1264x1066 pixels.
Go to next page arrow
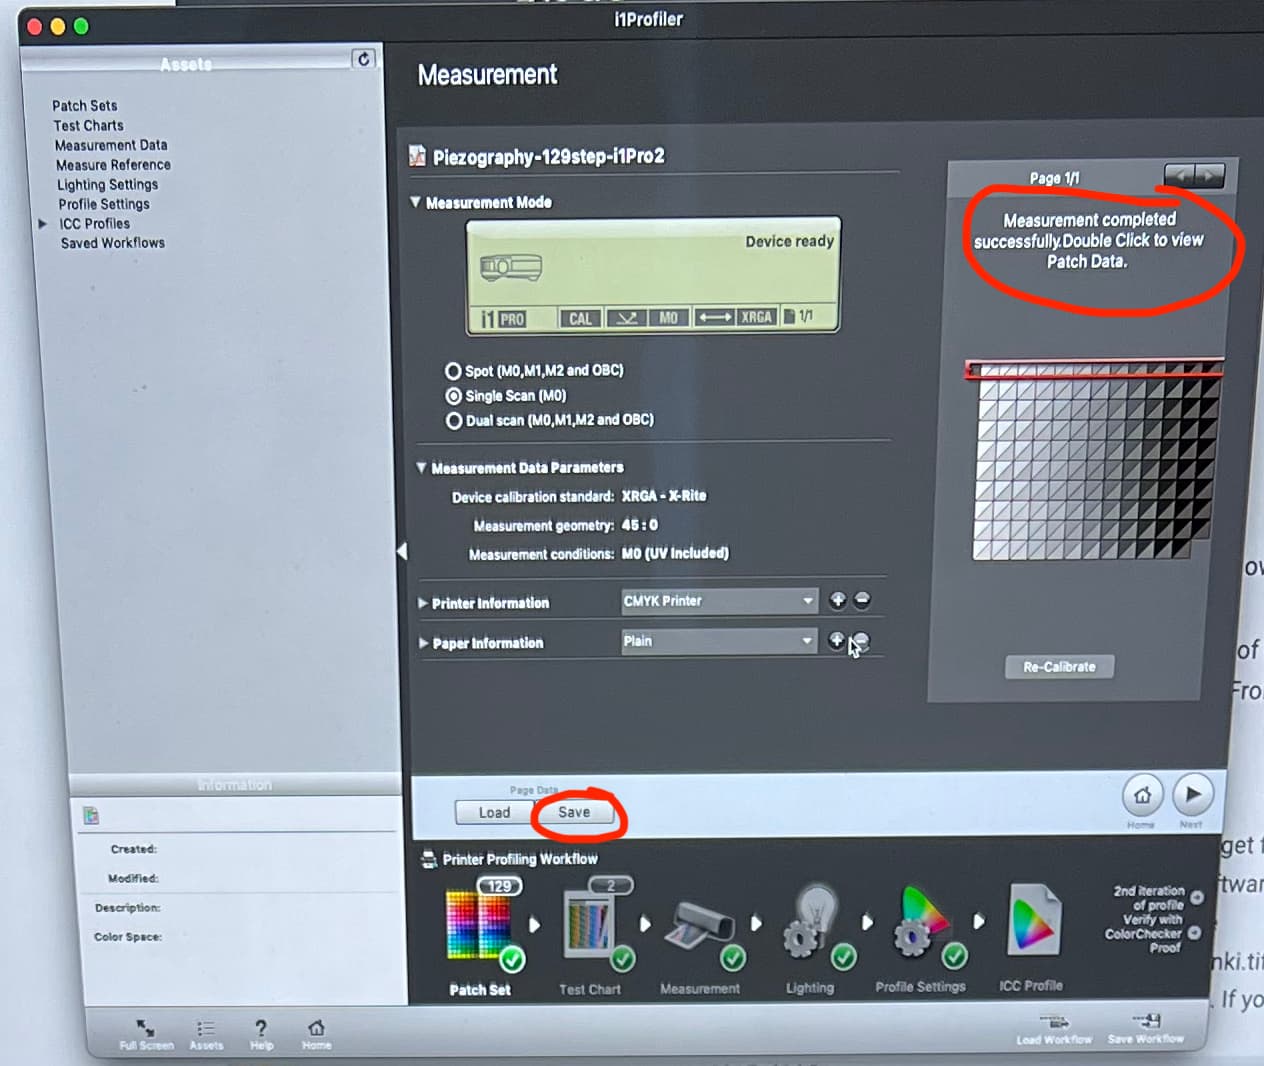click(x=1210, y=176)
